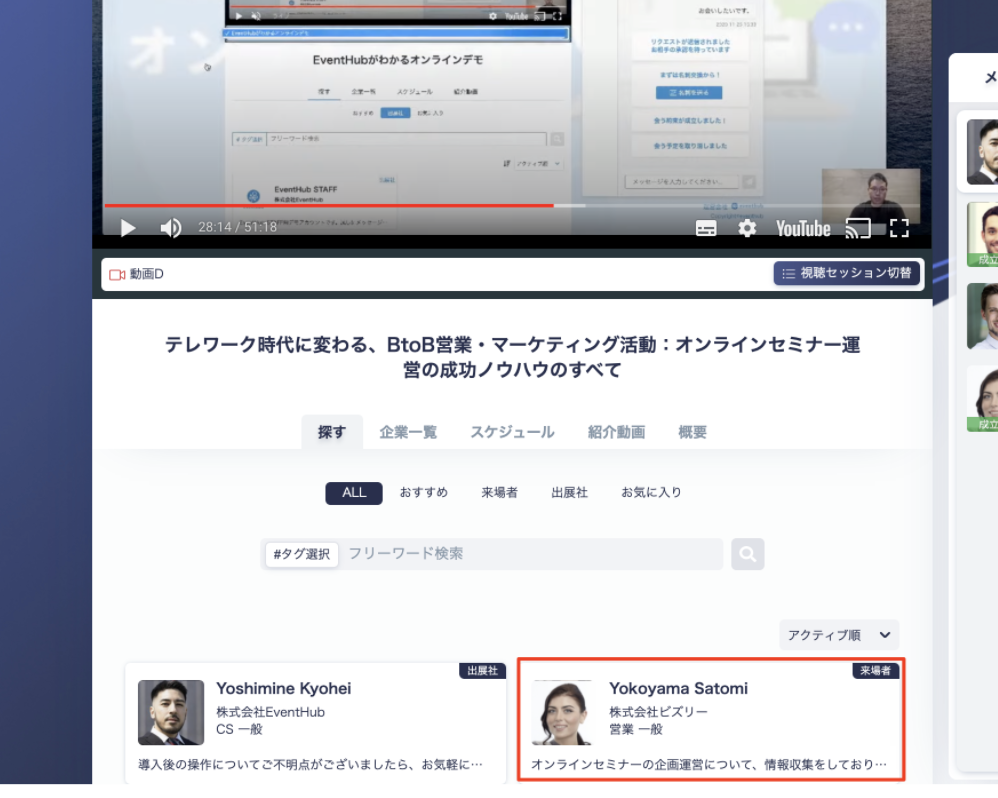
Task: Click the 動画D camera icon
Action: click(x=116, y=274)
